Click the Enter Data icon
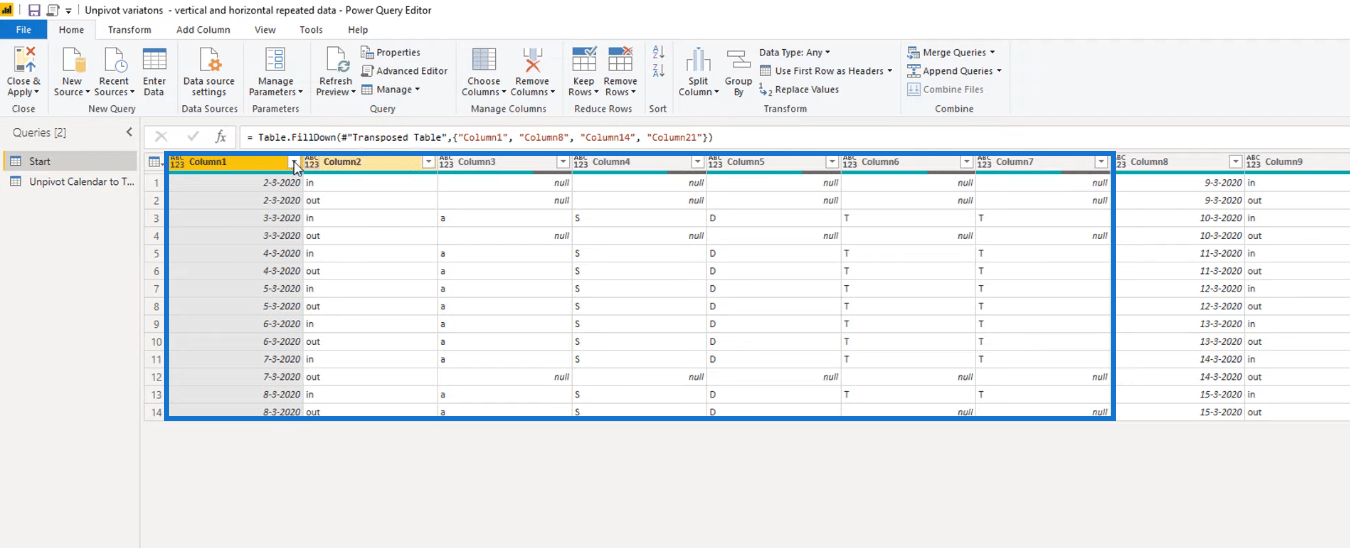Viewport: 1350px width, 548px height. click(154, 59)
